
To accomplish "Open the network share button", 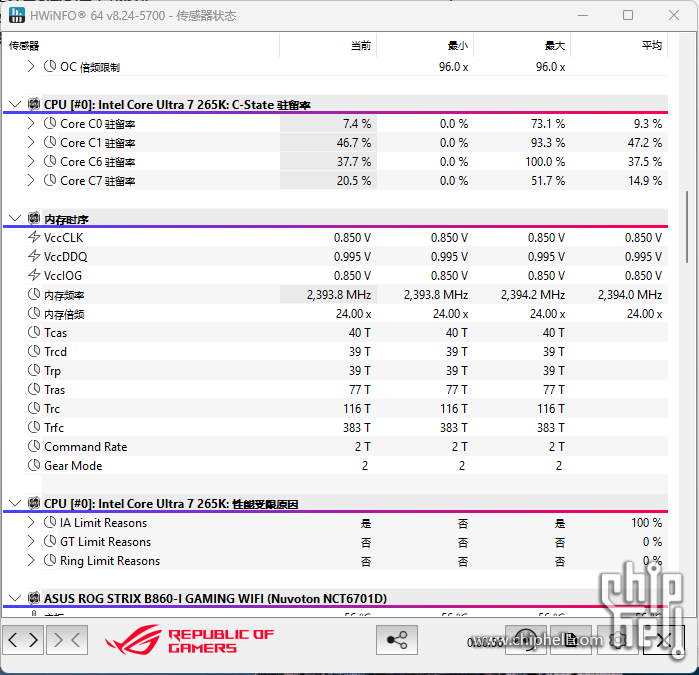I will [x=397, y=640].
